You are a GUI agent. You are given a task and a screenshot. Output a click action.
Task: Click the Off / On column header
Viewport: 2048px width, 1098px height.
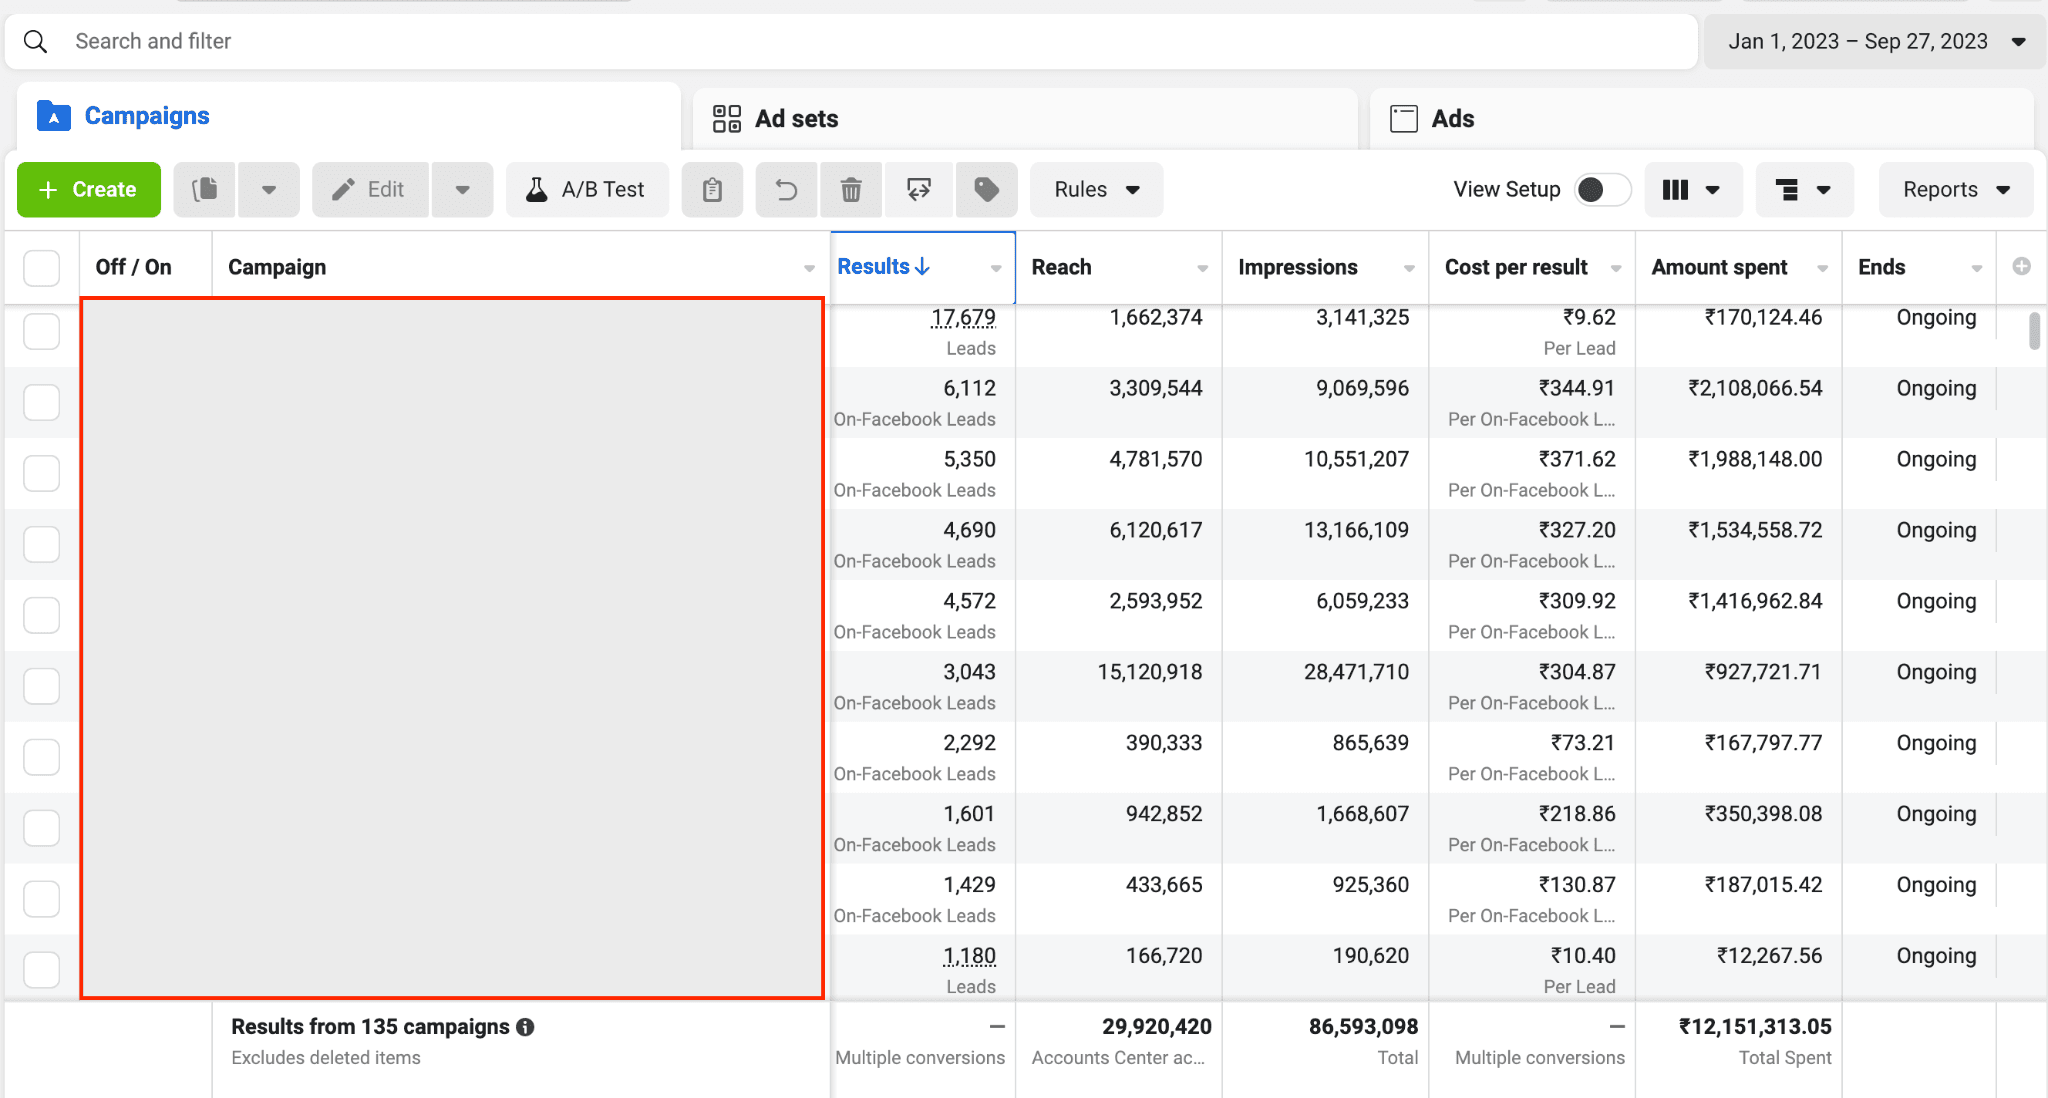pos(133,267)
